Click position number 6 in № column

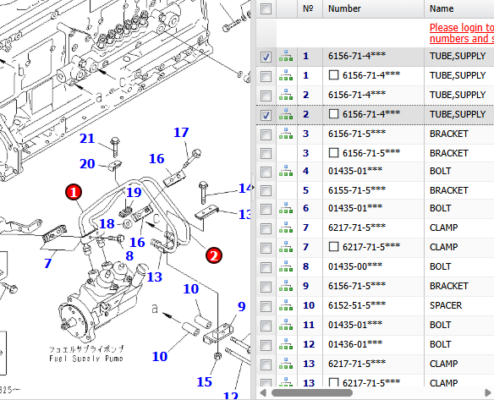pos(306,208)
